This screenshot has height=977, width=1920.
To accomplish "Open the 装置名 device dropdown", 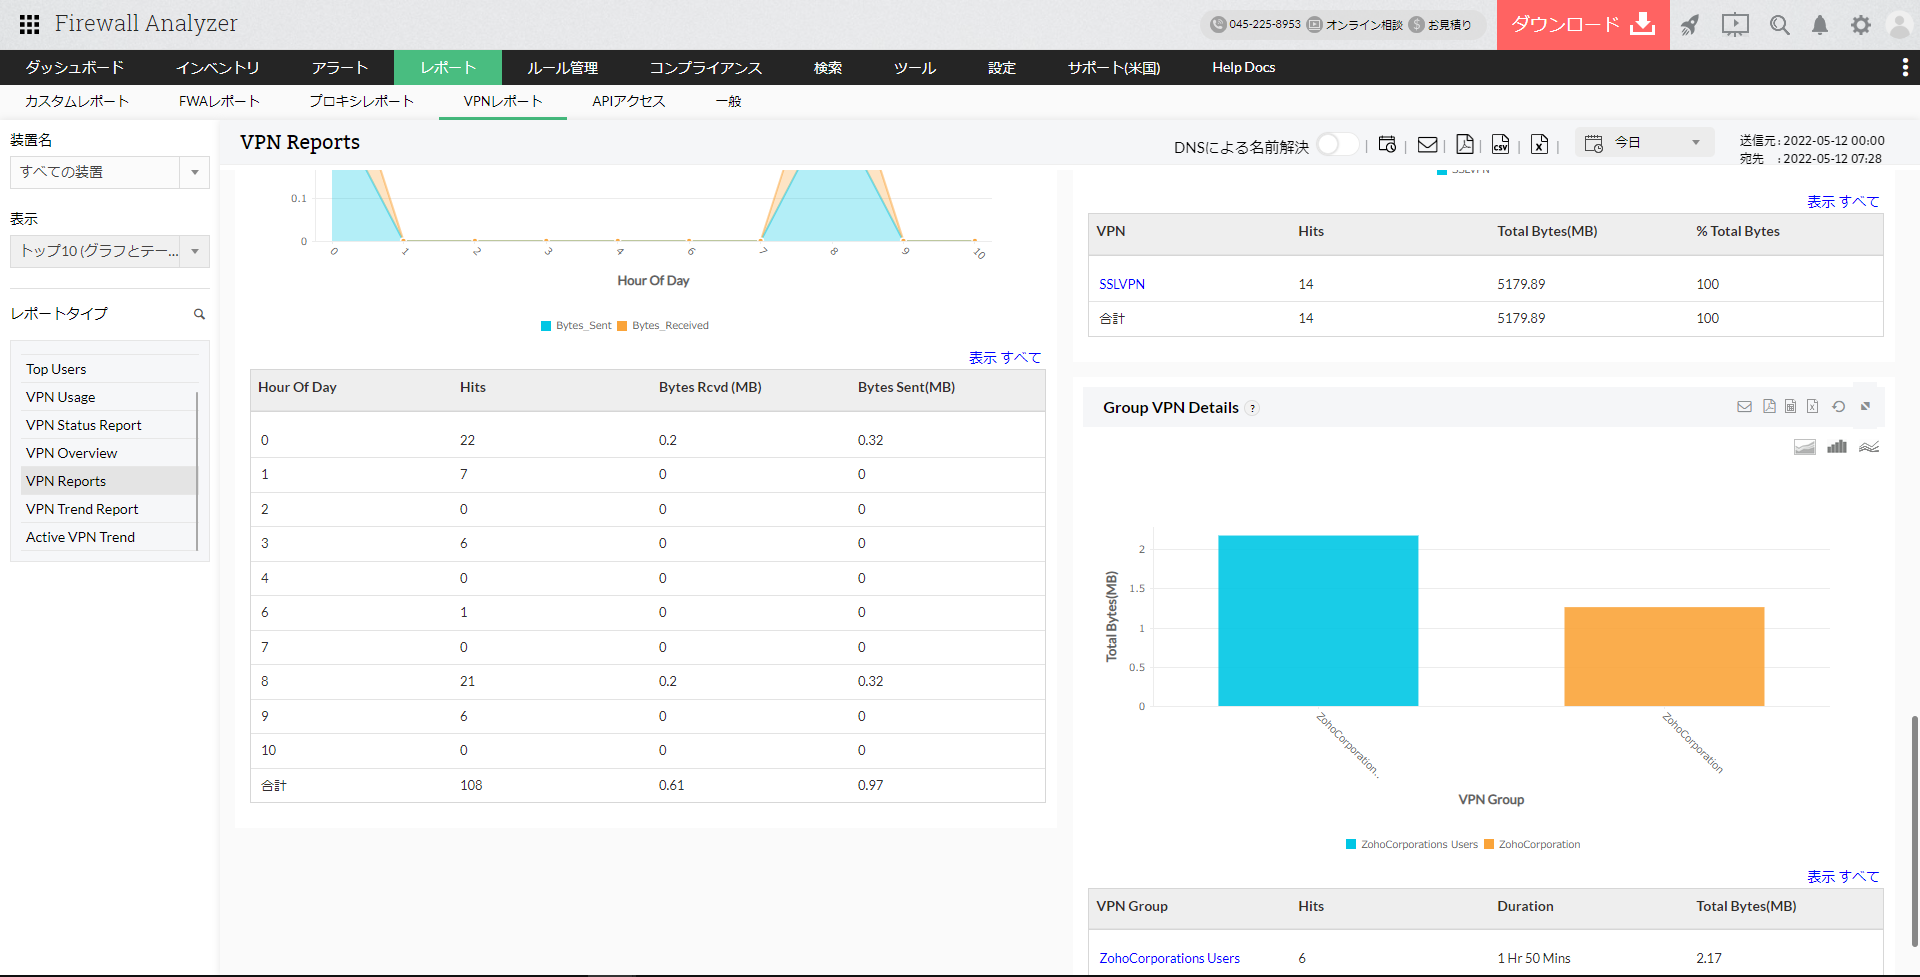I will (110, 172).
